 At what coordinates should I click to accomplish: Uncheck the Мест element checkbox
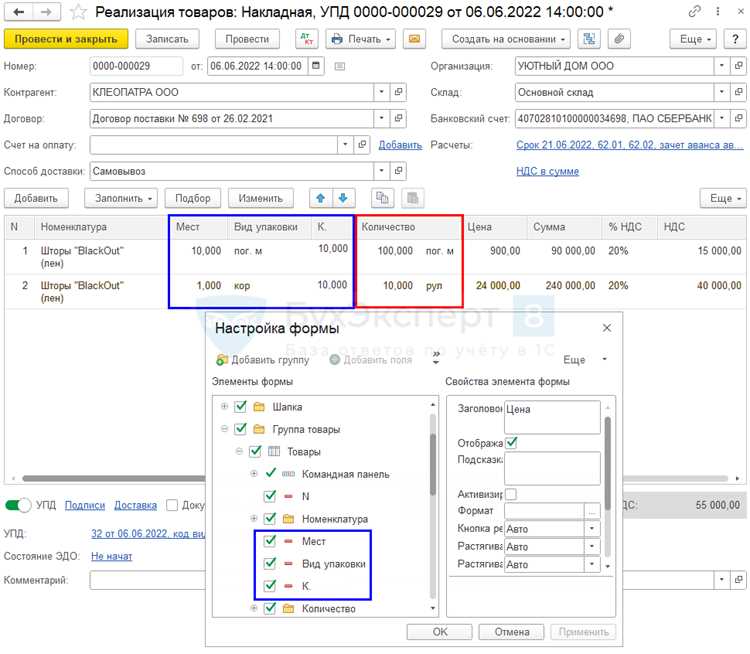pos(270,541)
